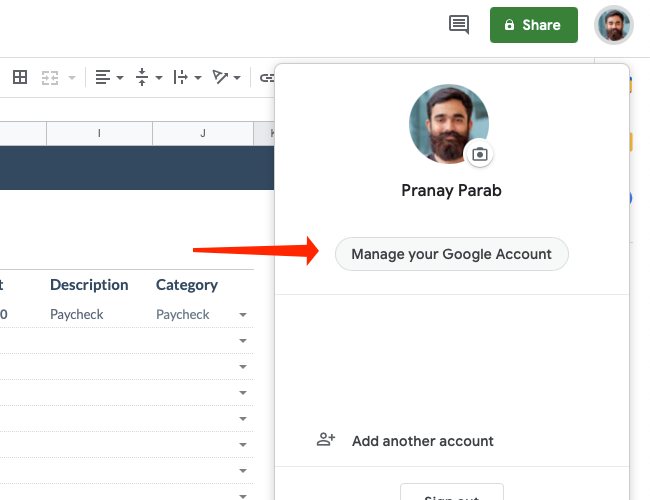Expand the Paycheck category dropdown arrow
The width and height of the screenshot is (650, 500).
242,315
